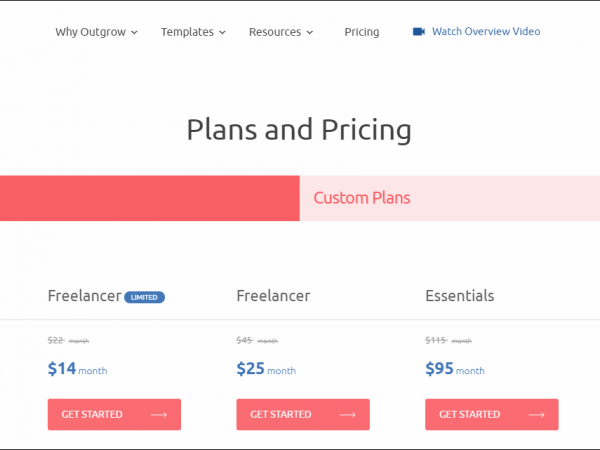Select the highlighted red plans tab
Screen dimensions: 600x450
[150, 198]
